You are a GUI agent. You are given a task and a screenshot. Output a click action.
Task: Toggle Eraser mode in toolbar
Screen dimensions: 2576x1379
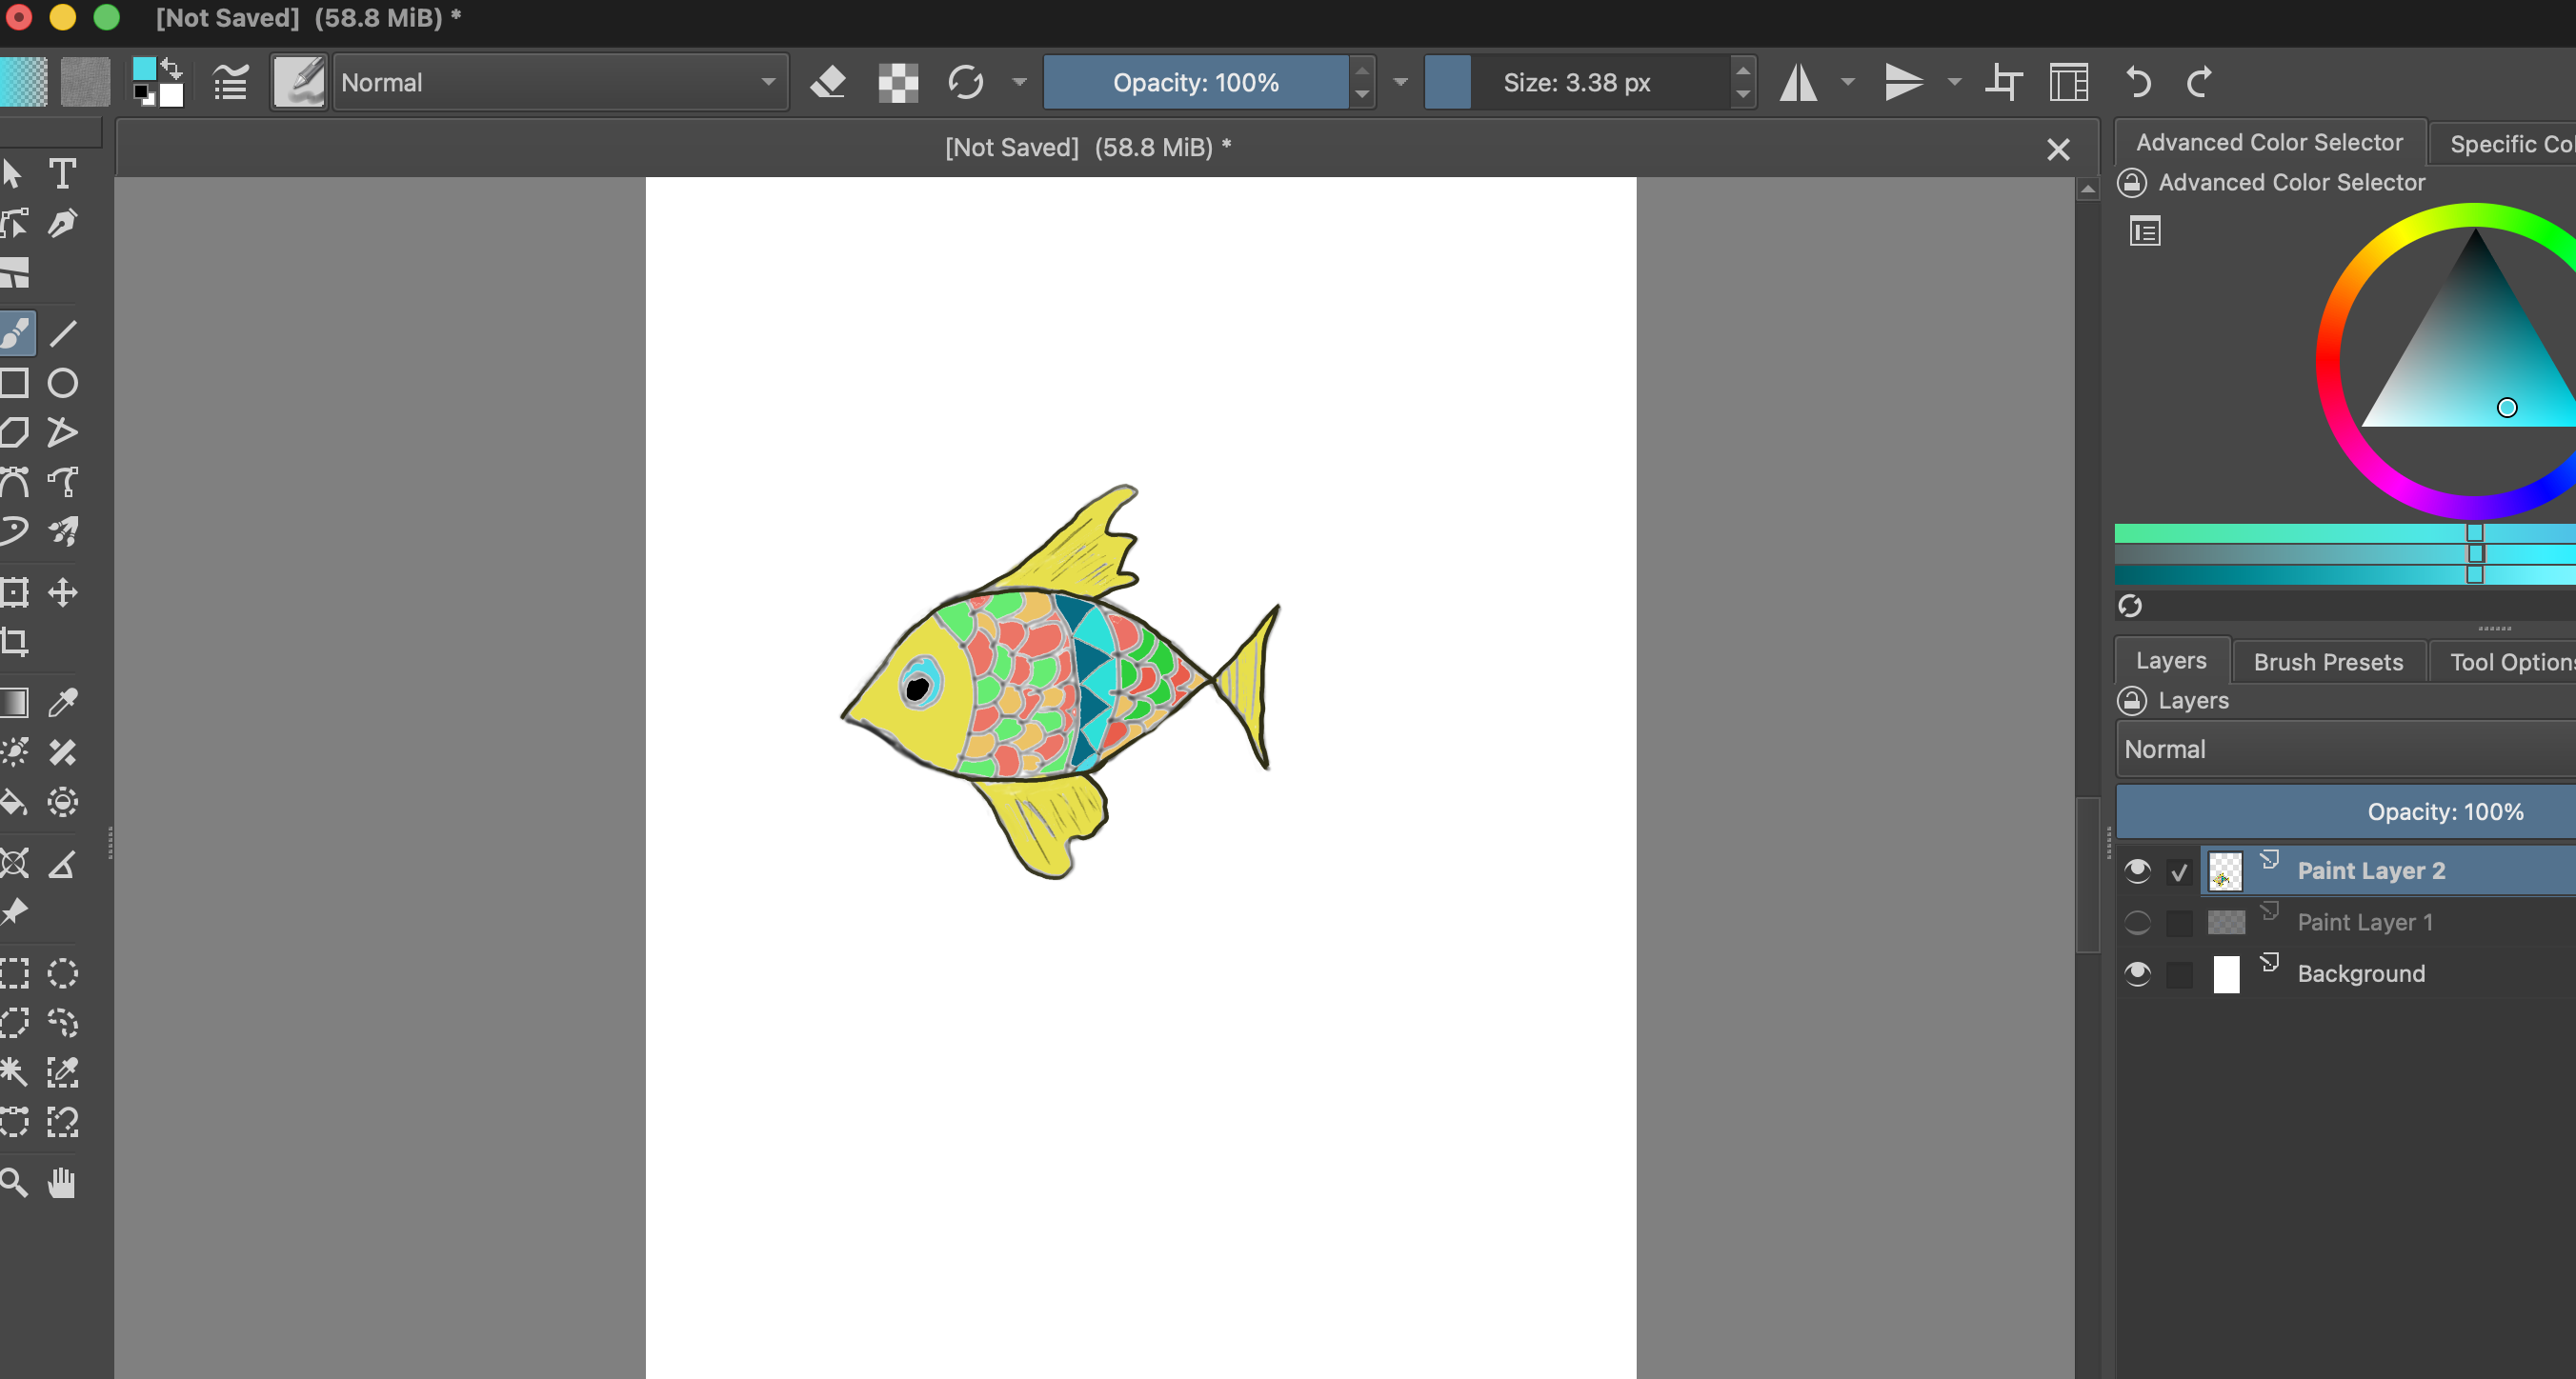click(x=828, y=82)
